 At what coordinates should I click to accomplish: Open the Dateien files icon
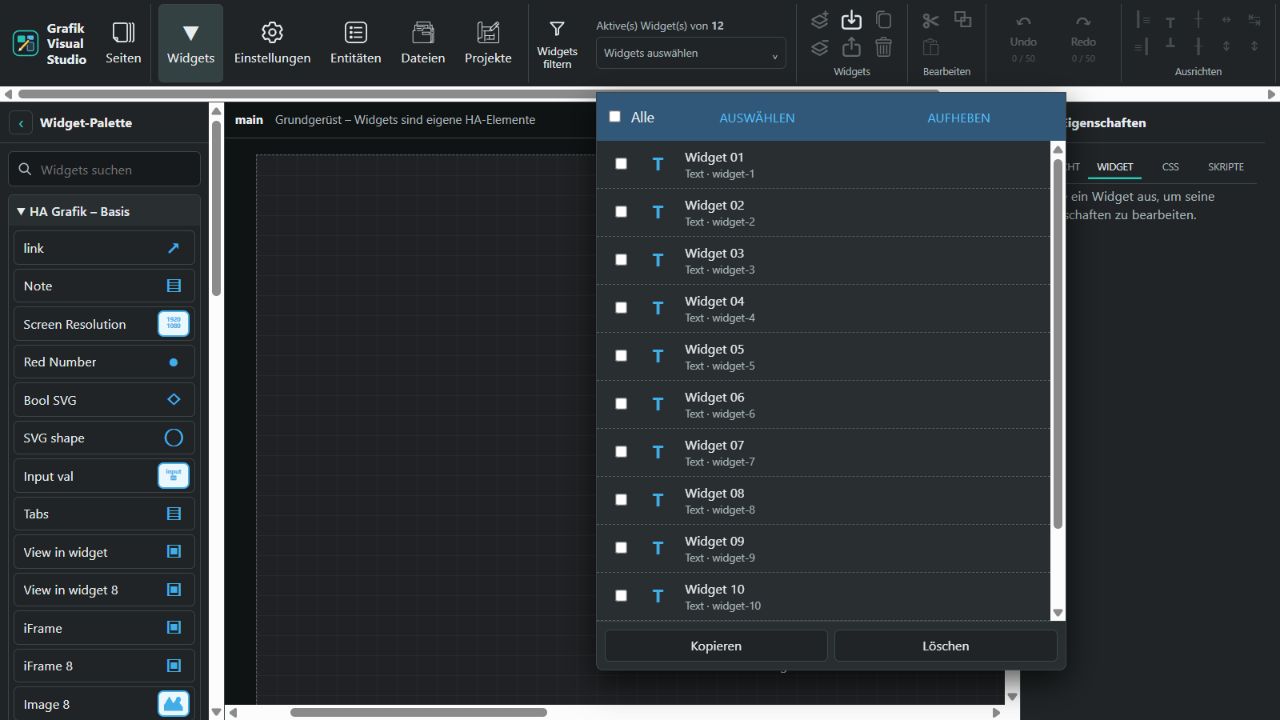point(423,32)
